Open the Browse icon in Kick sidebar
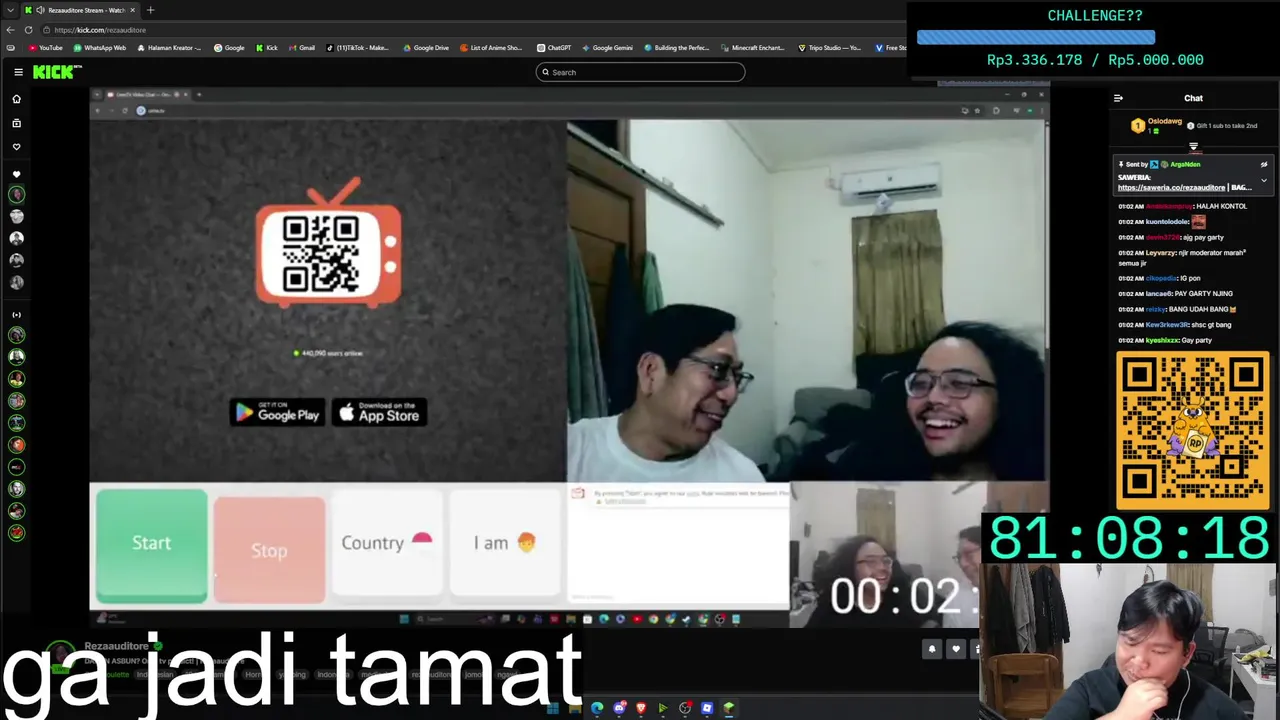This screenshot has height=720, width=1280. 16,123
